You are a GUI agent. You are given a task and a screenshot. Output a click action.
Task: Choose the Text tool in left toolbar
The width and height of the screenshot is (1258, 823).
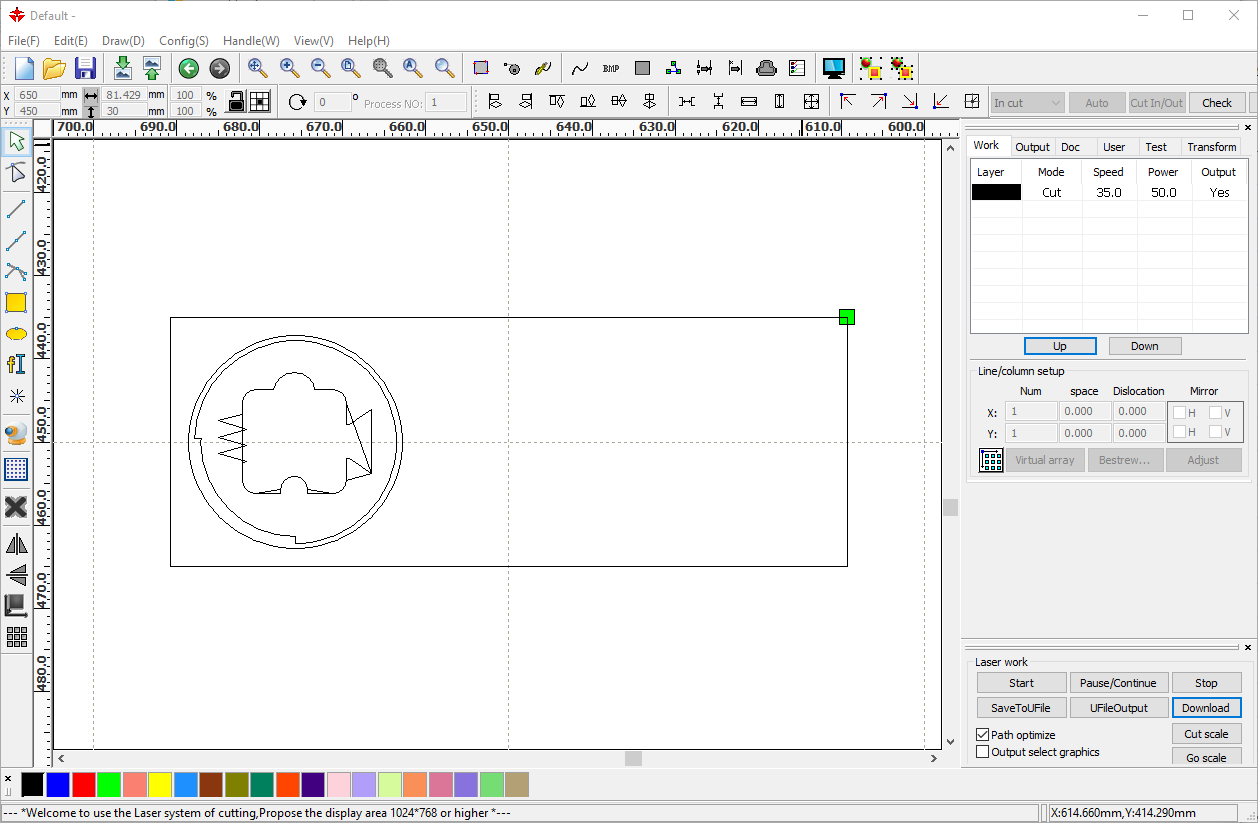click(16, 364)
